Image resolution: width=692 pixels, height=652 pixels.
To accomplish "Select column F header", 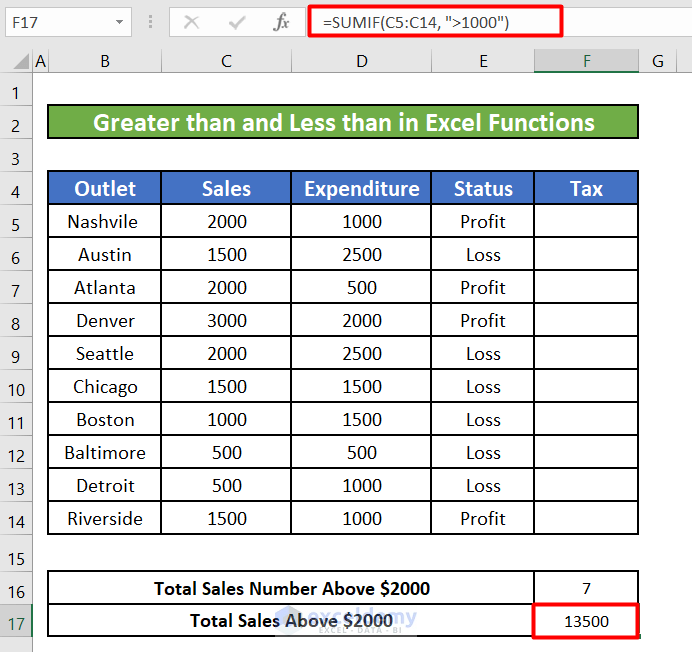I will coord(587,61).
